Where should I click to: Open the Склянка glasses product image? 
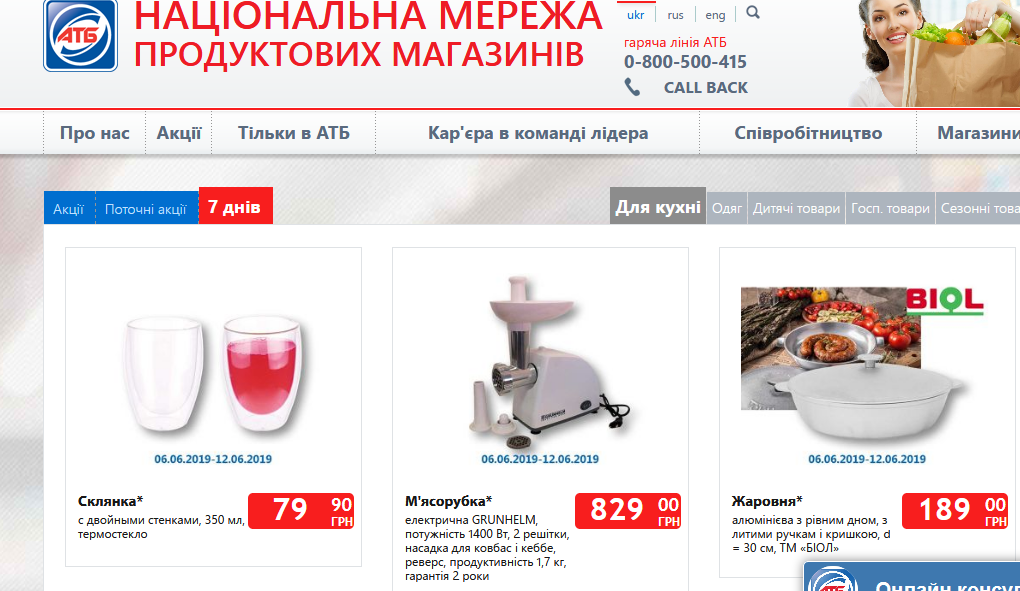pyautogui.click(x=213, y=374)
